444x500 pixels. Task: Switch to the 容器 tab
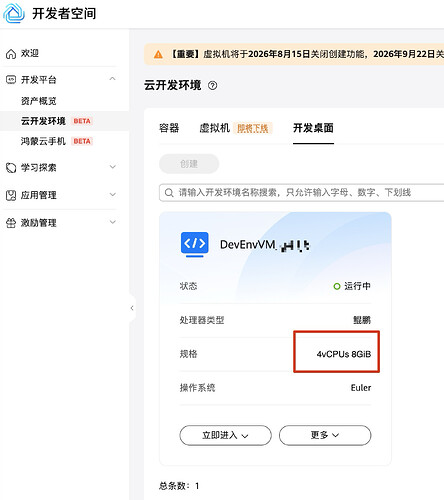click(169, 128)
